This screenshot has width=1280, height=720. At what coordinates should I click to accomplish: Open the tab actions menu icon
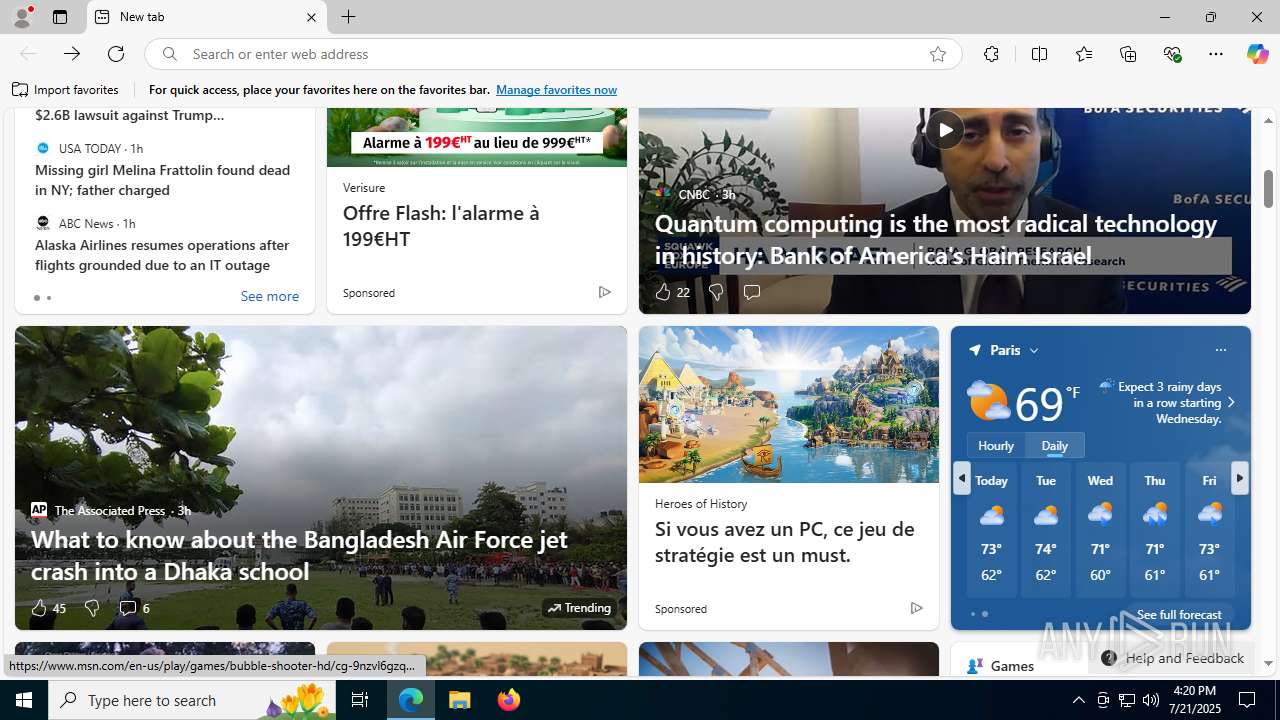(60, 17)
